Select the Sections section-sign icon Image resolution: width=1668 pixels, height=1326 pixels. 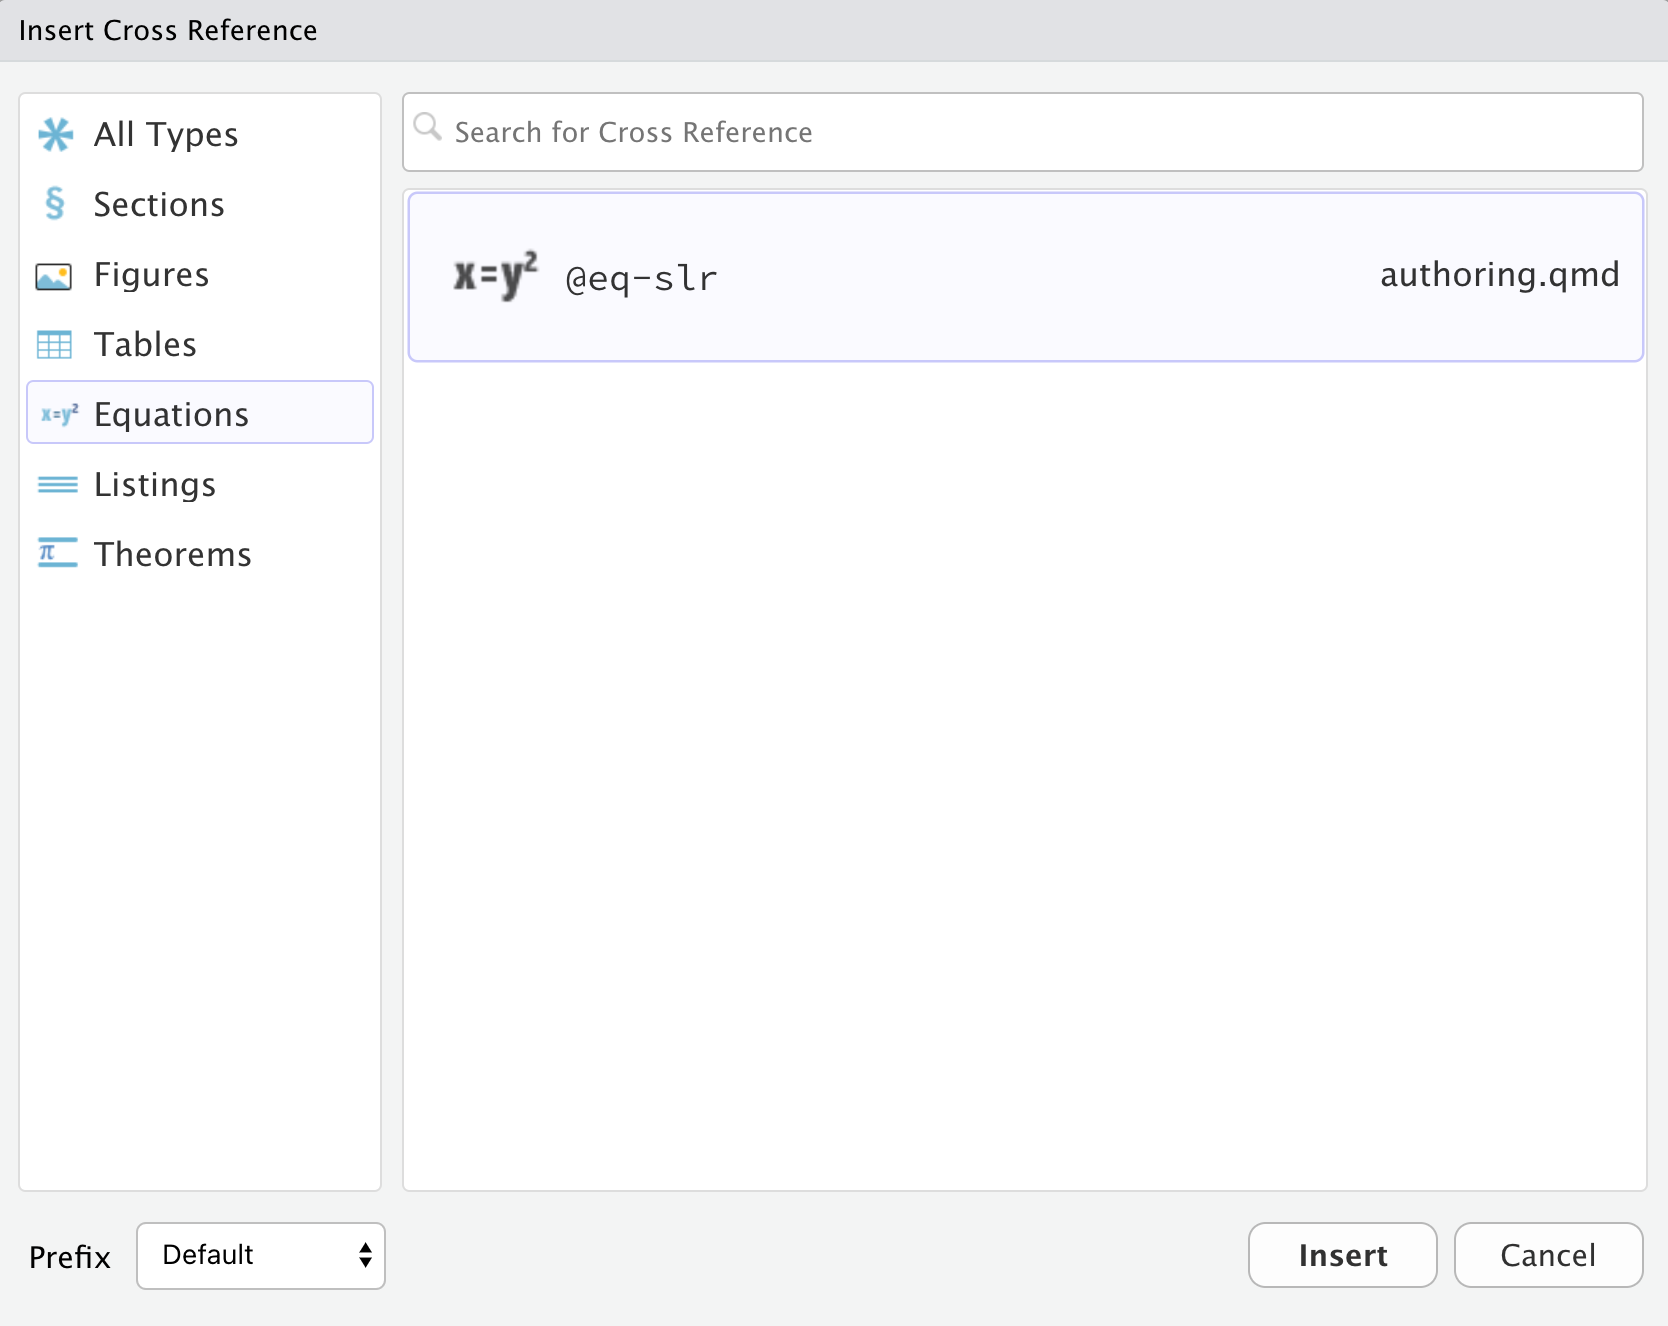pos(55,203)
